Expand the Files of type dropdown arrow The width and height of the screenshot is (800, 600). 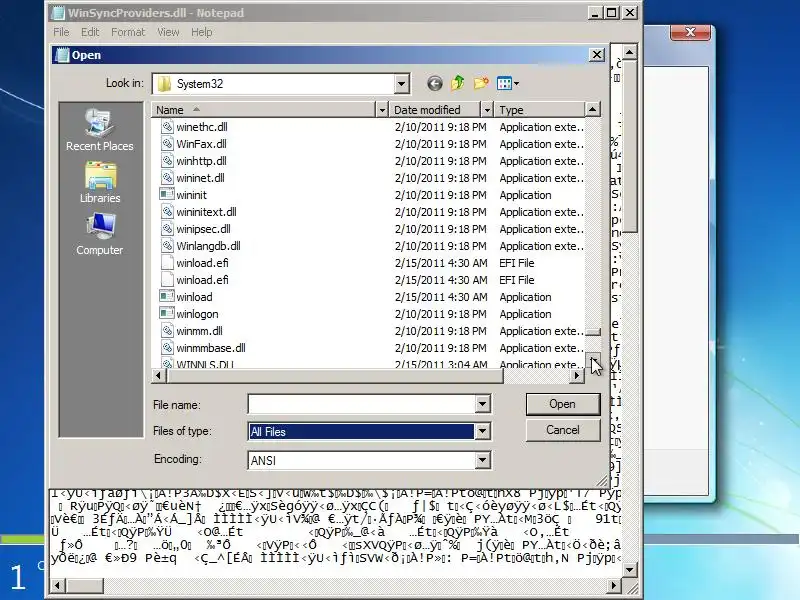[x=482, y=431]
